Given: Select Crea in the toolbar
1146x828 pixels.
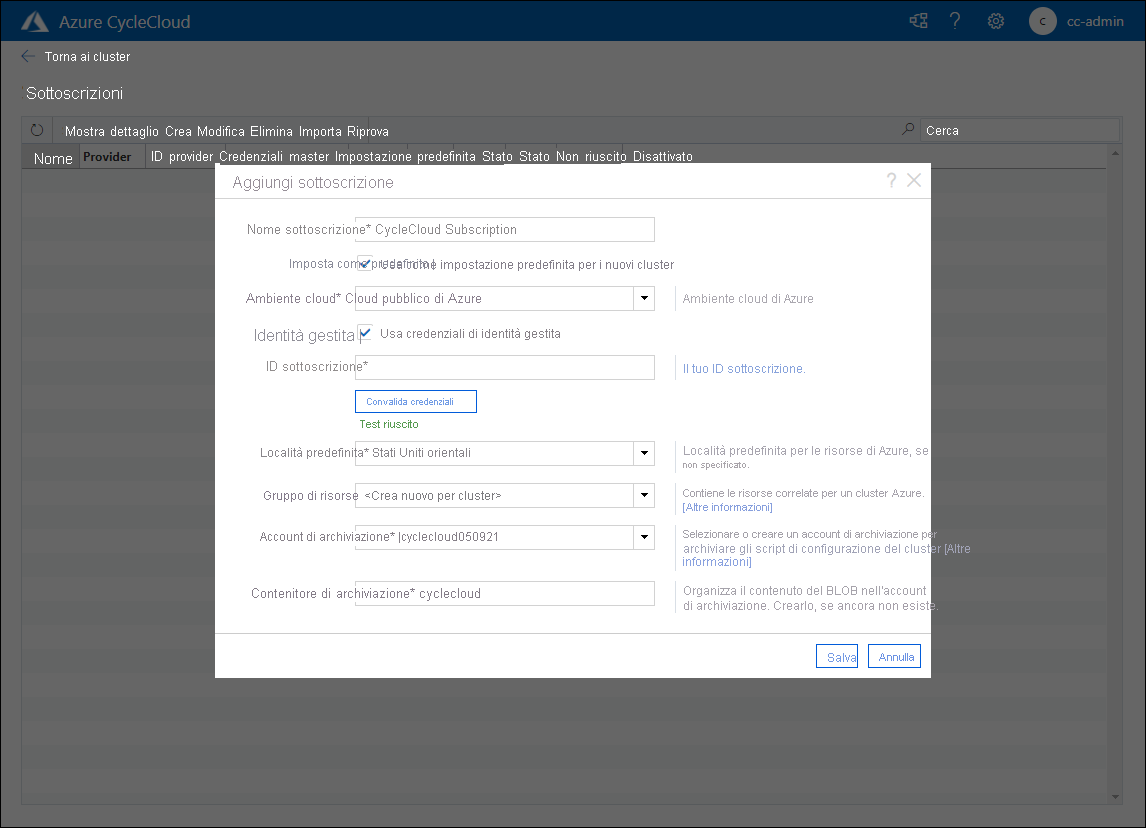Looking at the screenshot, I should [x=180, y=131].
